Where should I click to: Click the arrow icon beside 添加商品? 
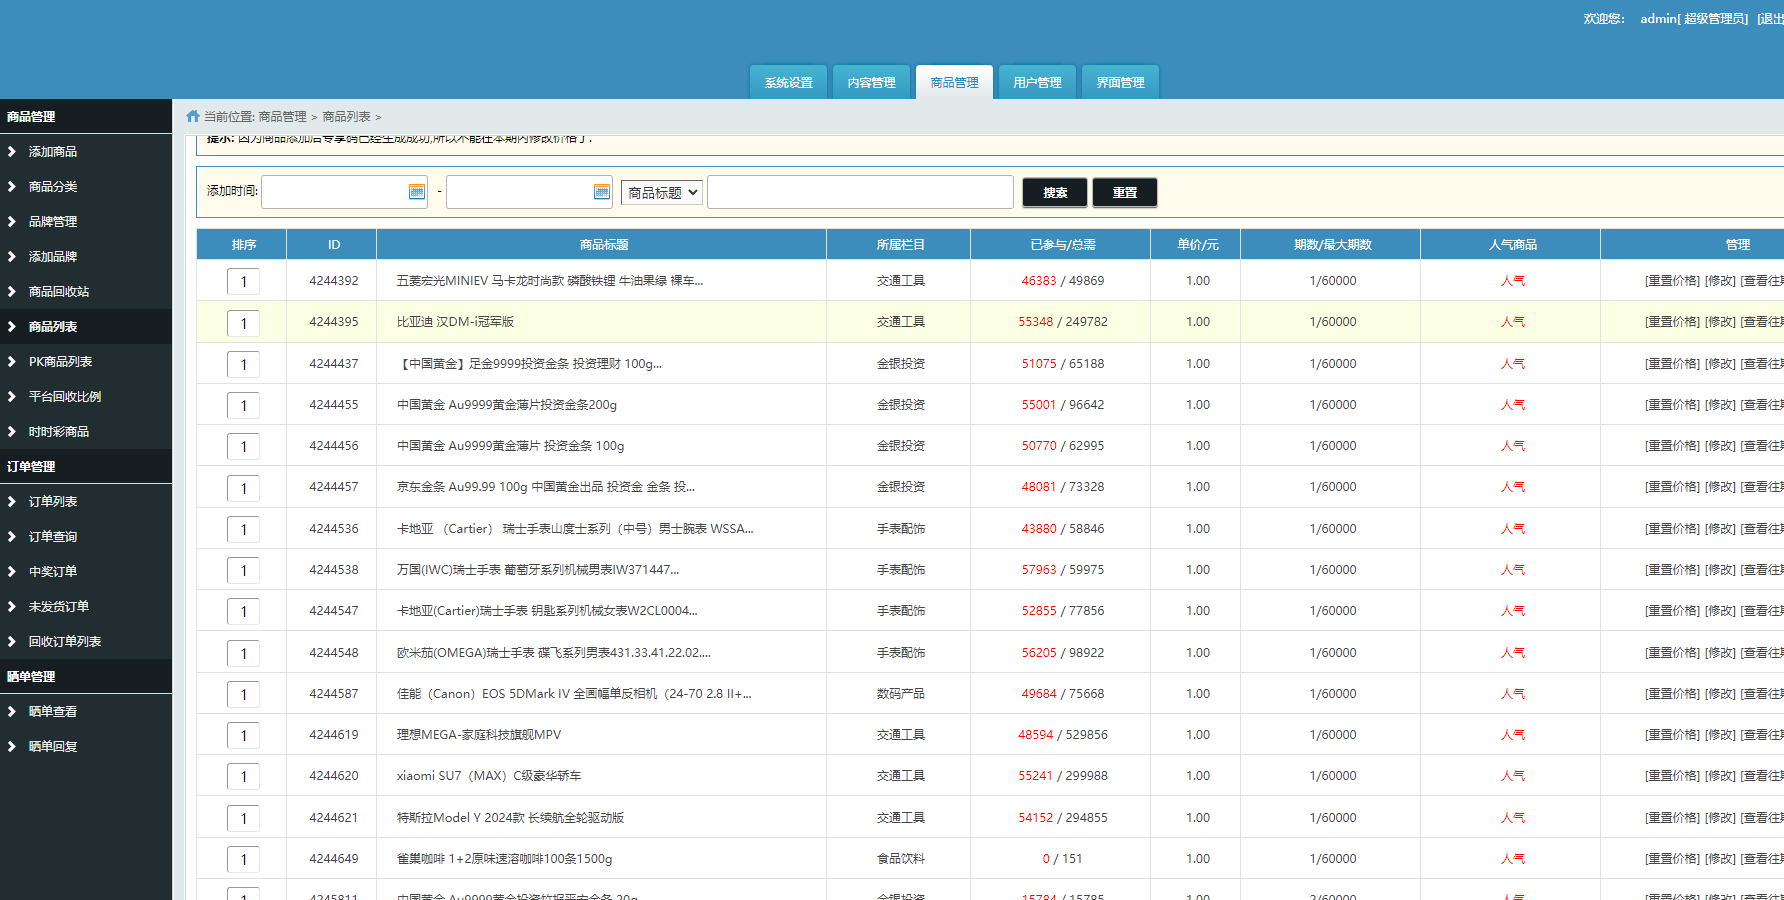(12, 152)
